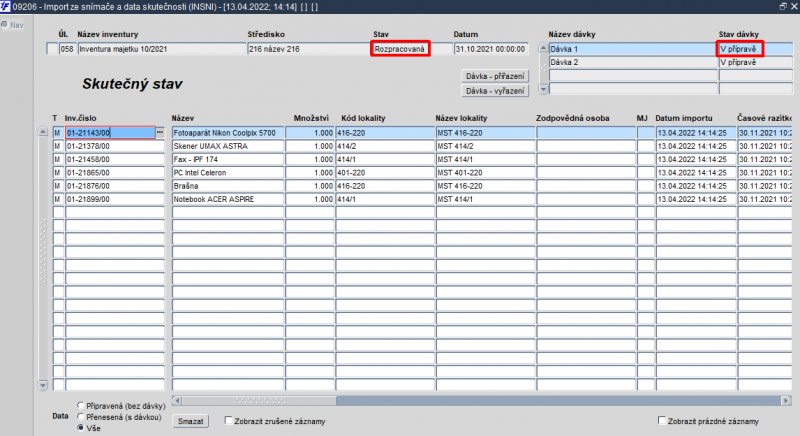Select row with inventory number 01-21899/00

(x=115, y=199)
